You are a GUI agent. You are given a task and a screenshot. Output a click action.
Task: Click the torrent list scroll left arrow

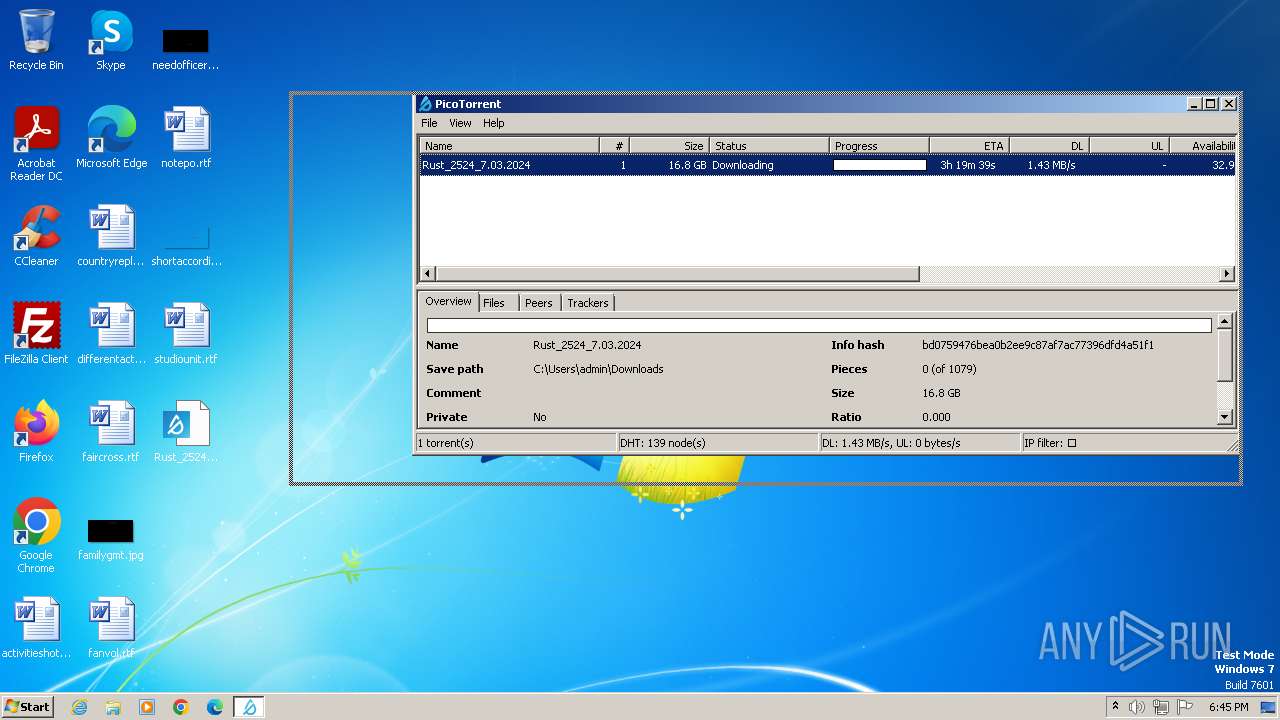[427, 273]
